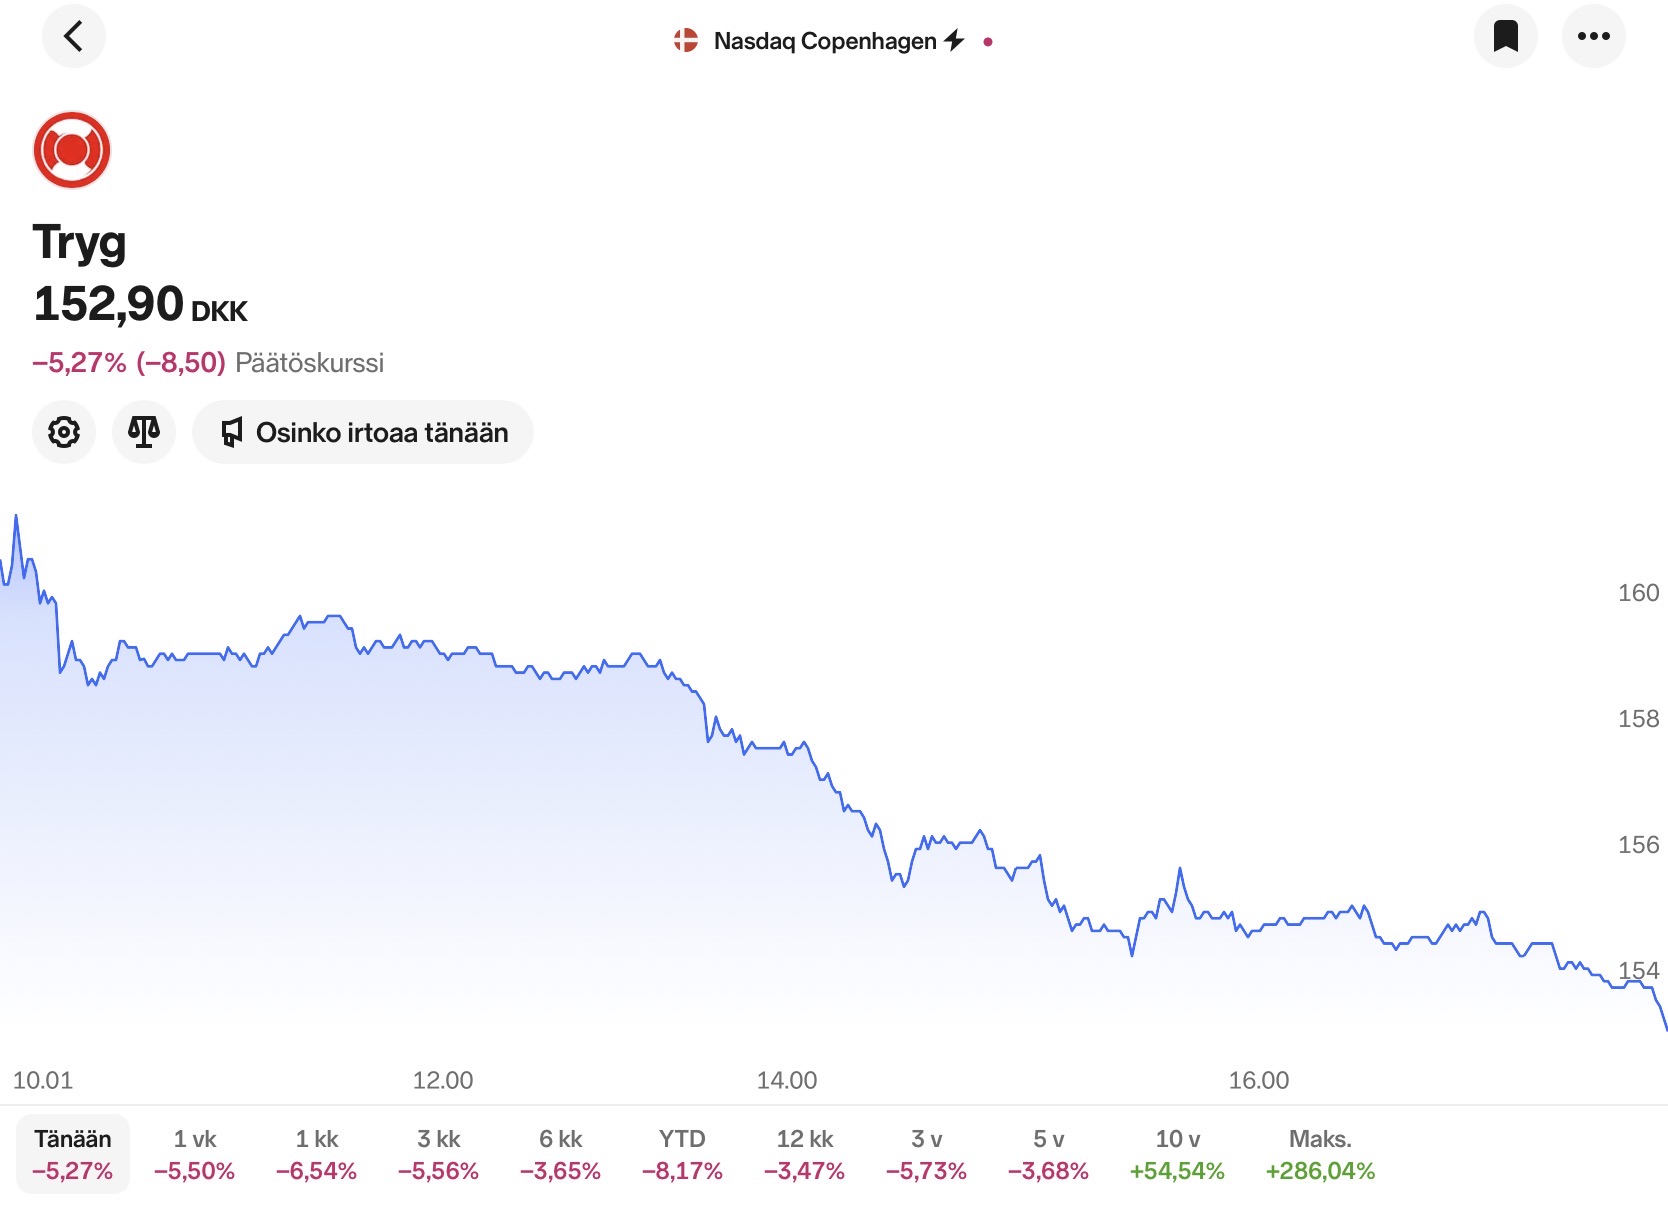Select the 5 v range
The height and width of the screenshot is (1206, 1668).
(1048, 1154)
